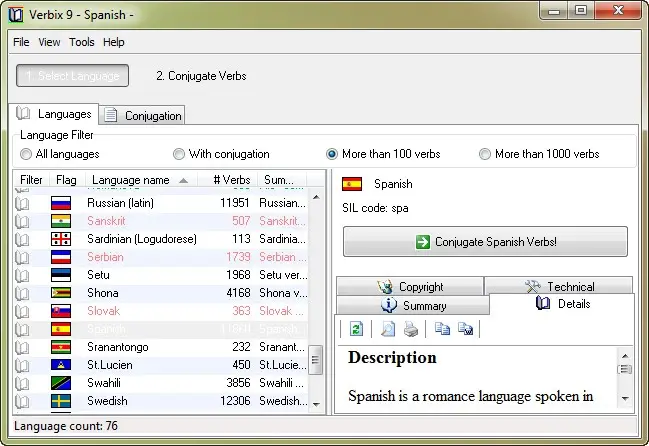Viewport: 649px width, 446px height.
Task: Click the 1. Select Language button
Action: (72, 76)
